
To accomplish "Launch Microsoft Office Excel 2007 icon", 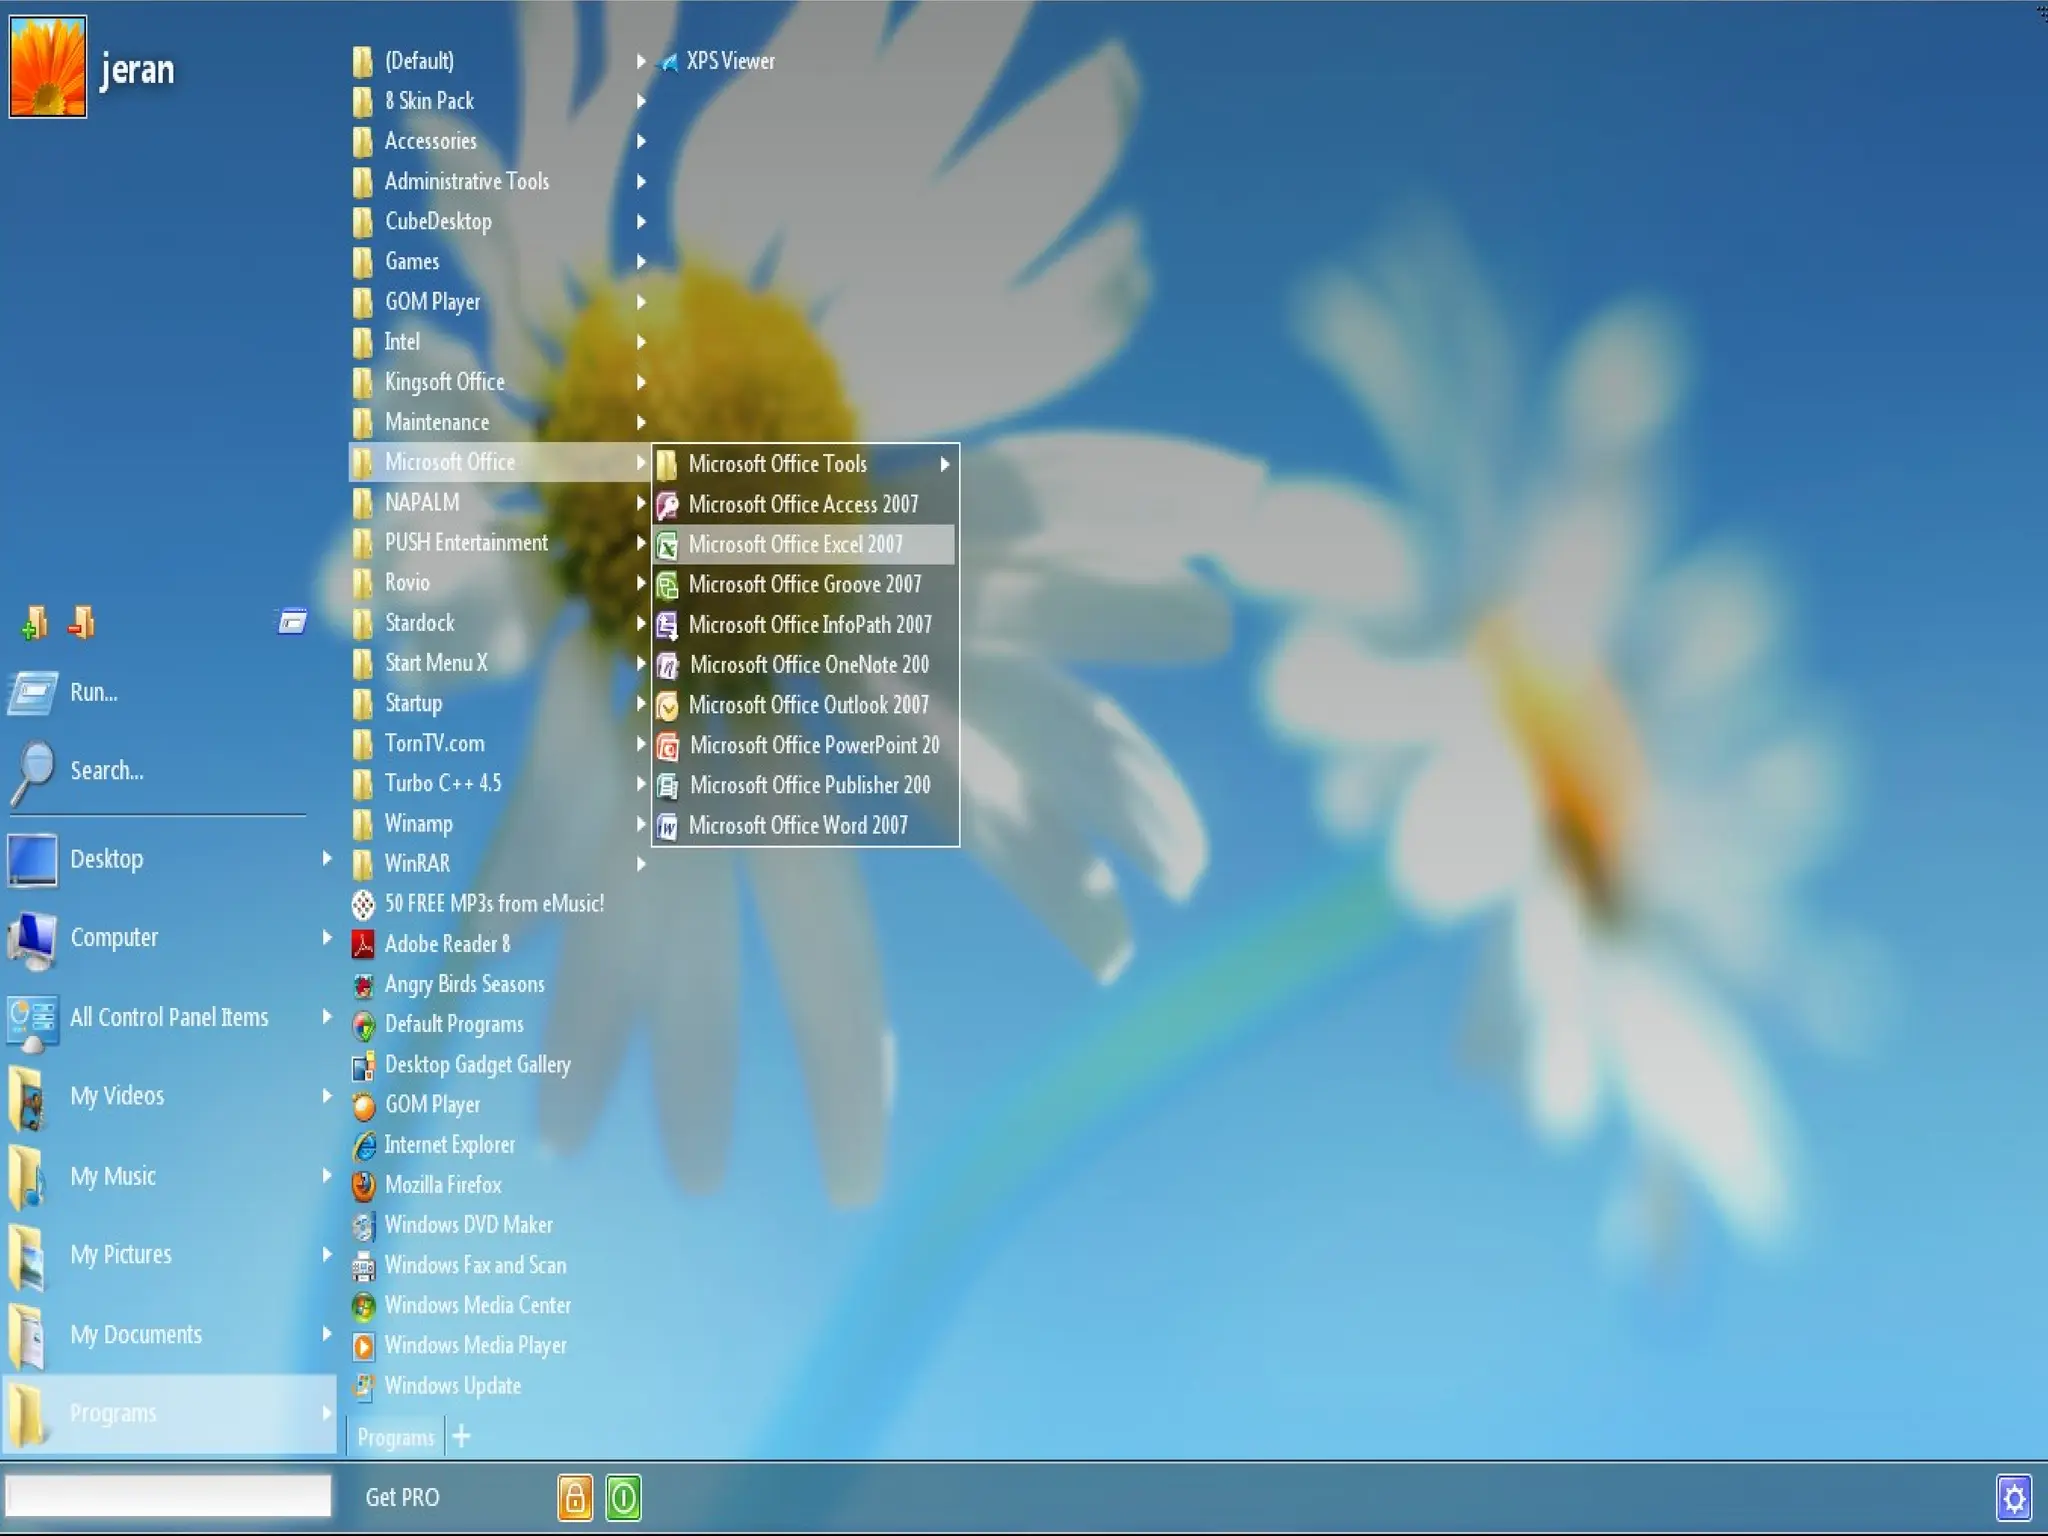I will click(x=667, y=545).
